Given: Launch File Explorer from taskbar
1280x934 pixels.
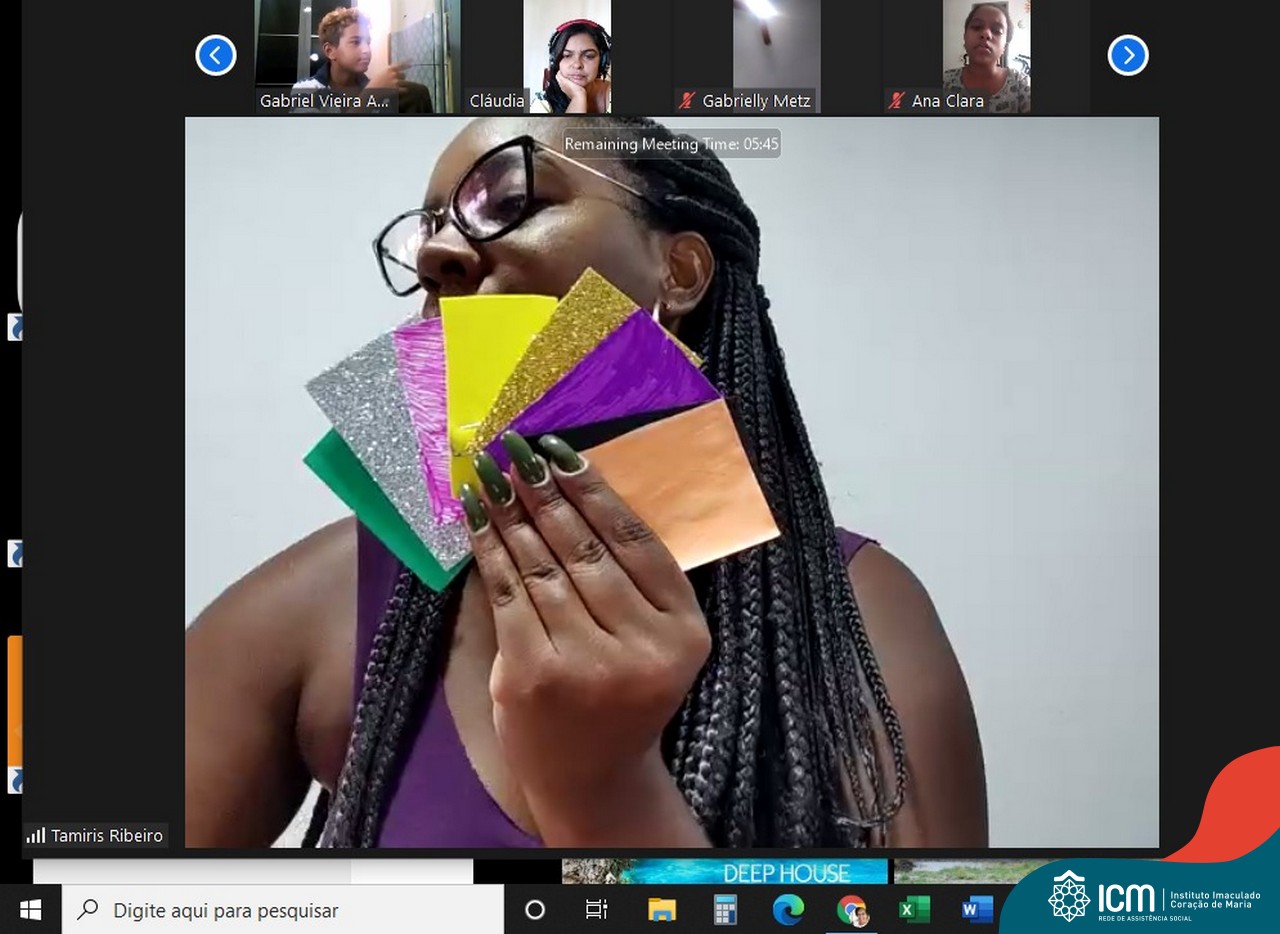Looking at the screenshot, I should [x=662, y=910].
